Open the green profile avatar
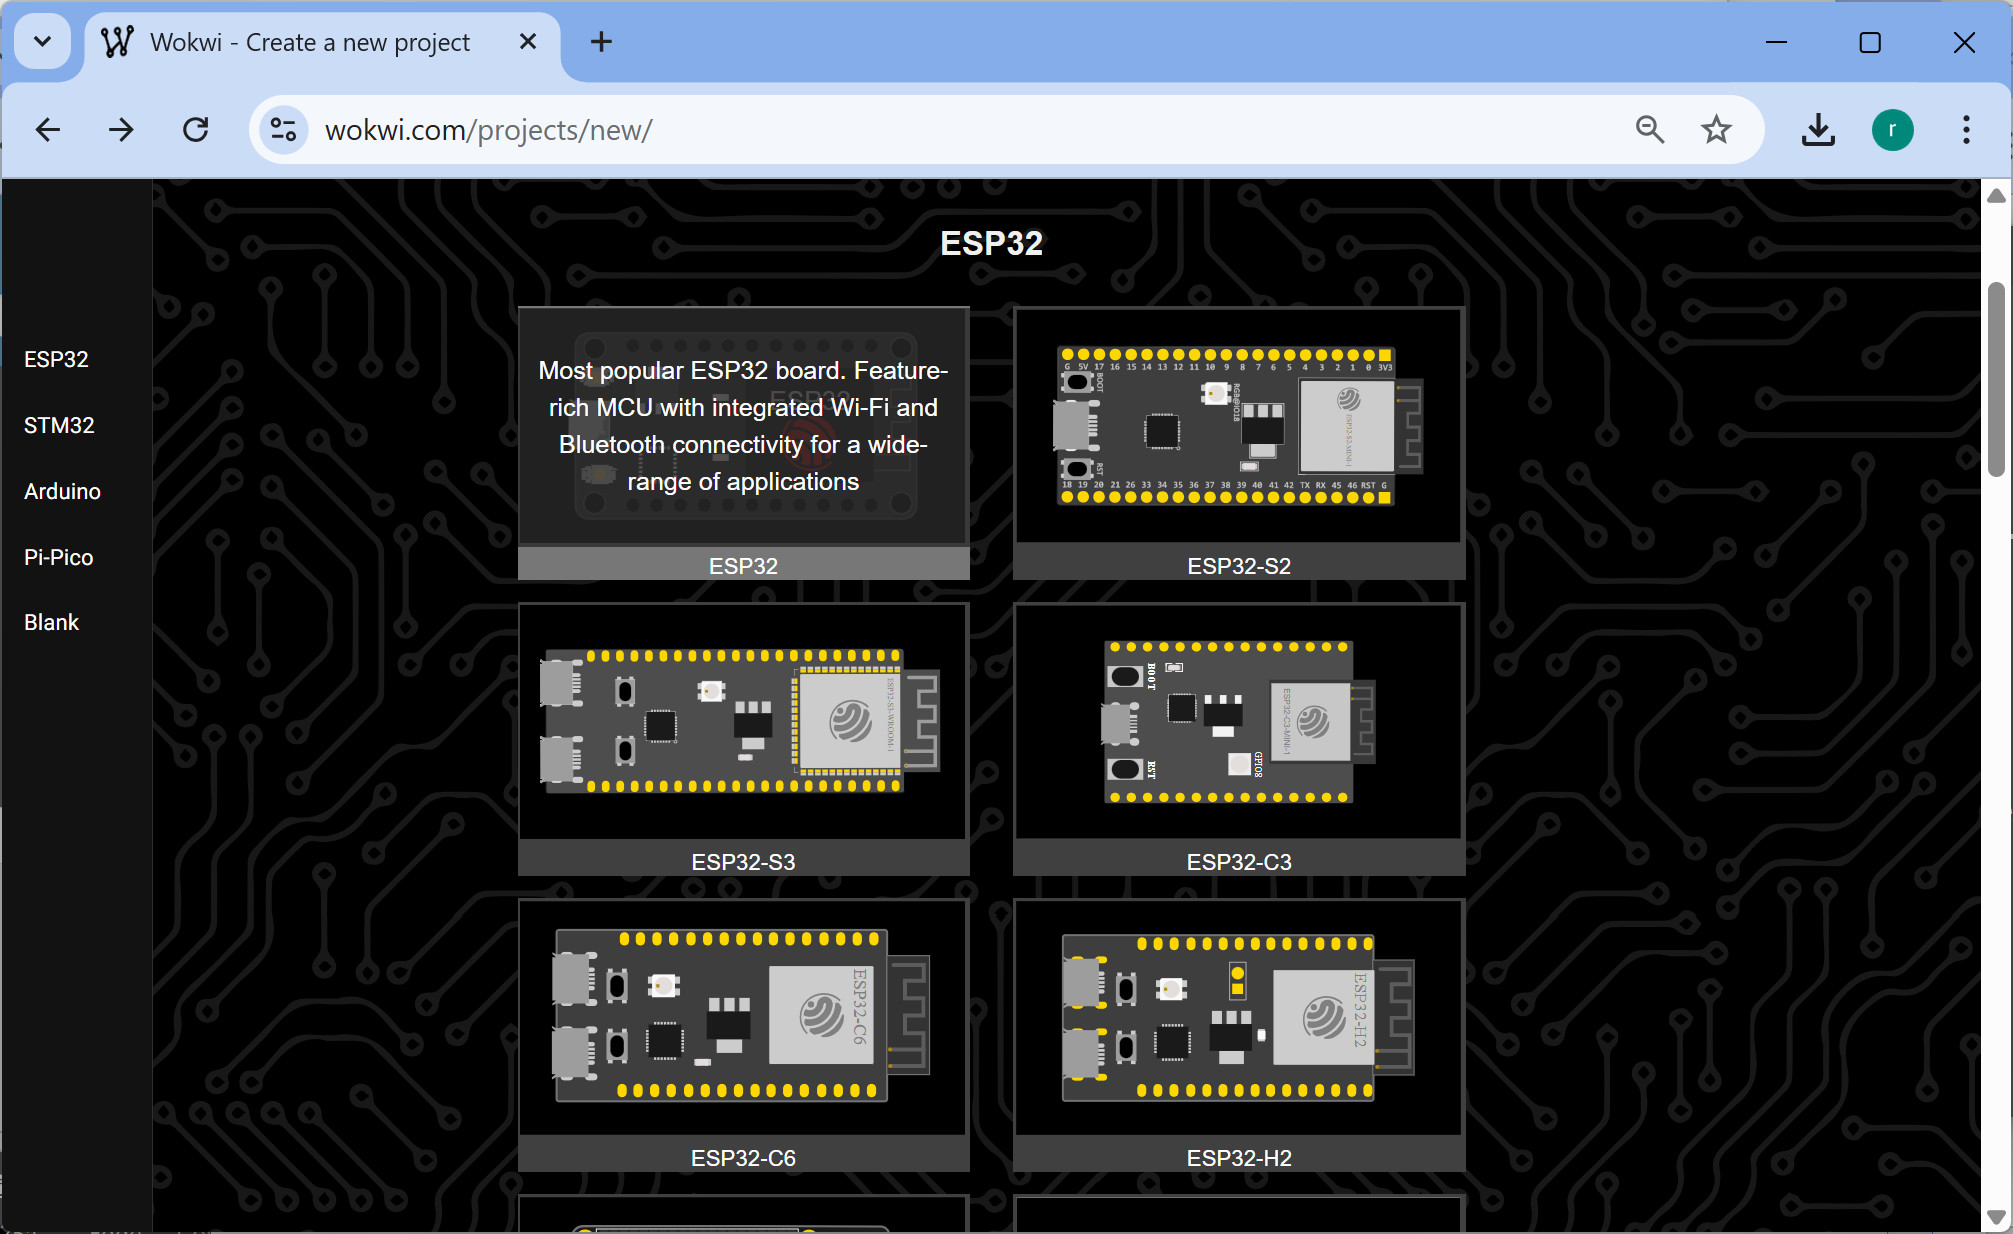2013x1234 pixels. 1892,130
